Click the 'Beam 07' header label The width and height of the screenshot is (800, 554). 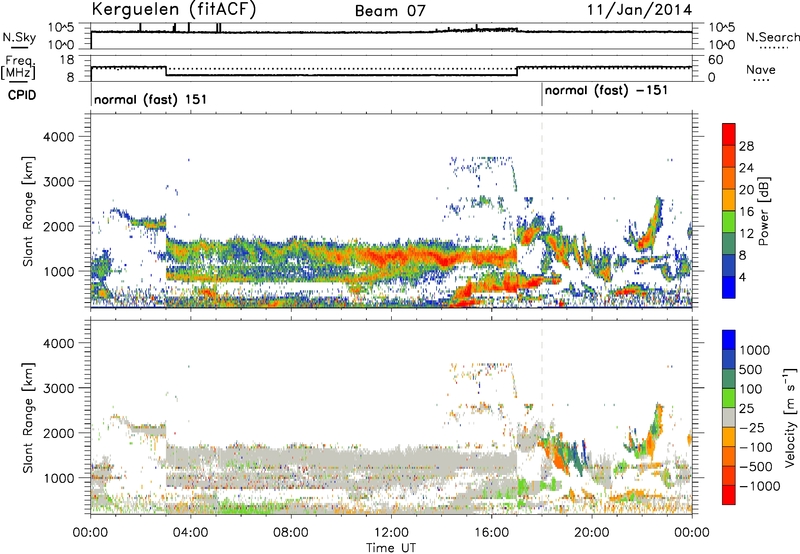(390, 11)
